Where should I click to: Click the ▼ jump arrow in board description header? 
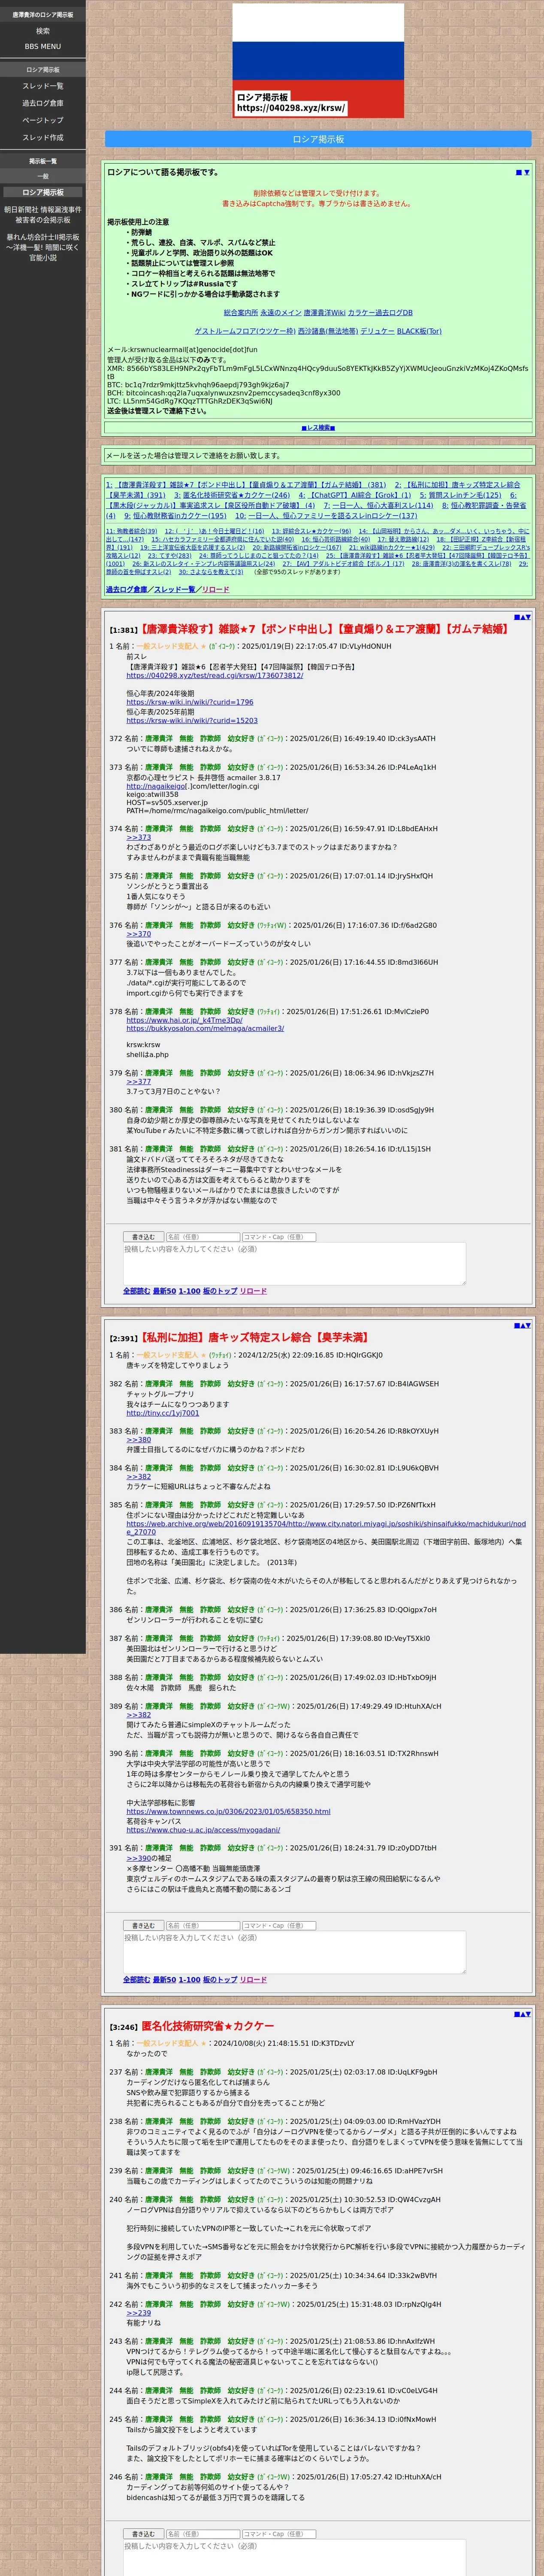527,172
